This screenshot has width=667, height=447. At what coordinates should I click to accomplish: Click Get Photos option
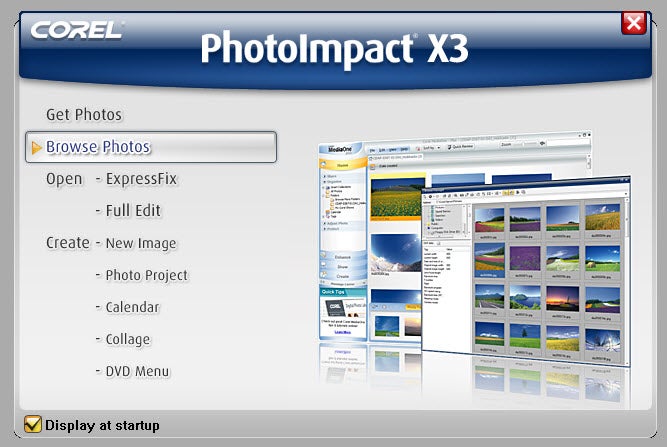[84, 114]
